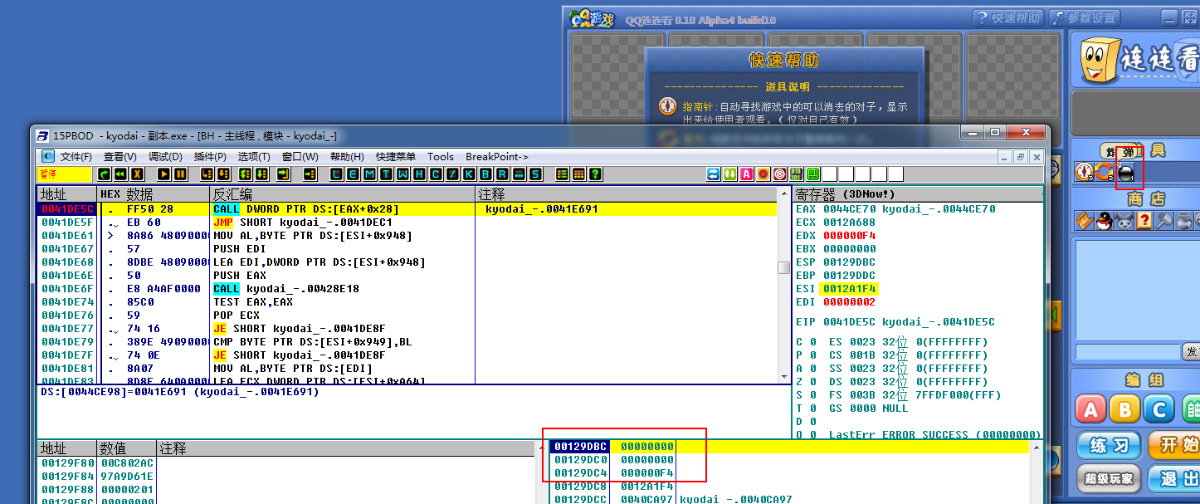
Task: Open References window with R icon
Action: [x=501, y=174]
